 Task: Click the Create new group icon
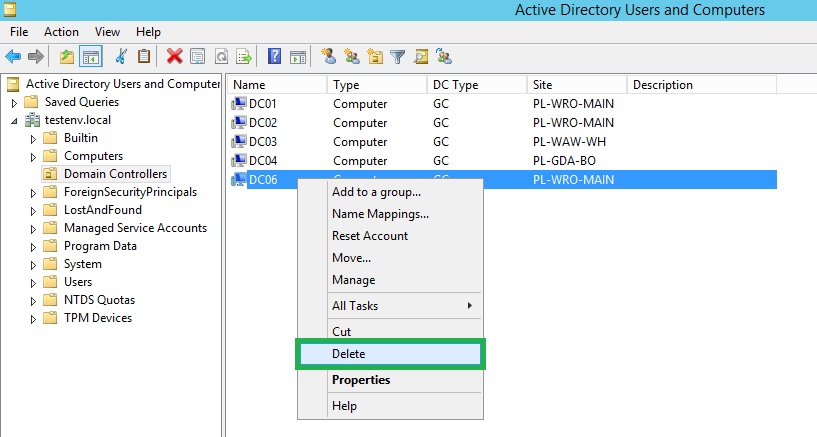(x=352, y=56)
